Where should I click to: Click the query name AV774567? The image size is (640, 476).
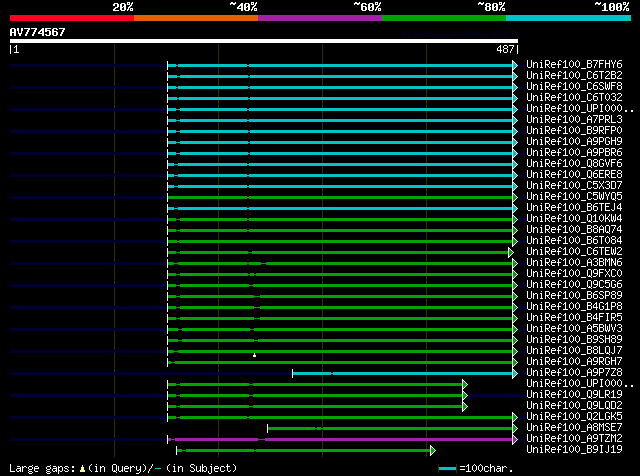pyautogui.click(x=37, y=32)
